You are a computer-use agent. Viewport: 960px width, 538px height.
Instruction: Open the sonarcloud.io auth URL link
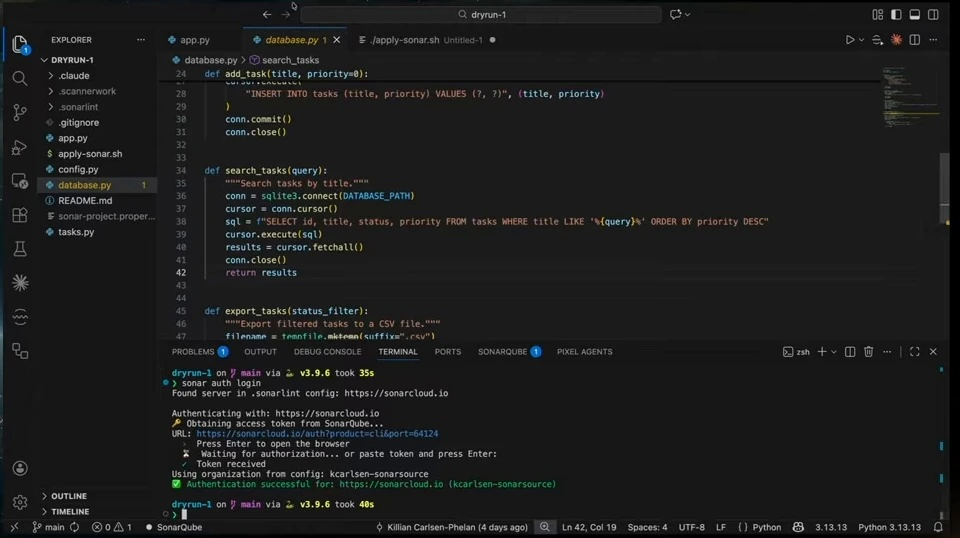coord(317,433)
